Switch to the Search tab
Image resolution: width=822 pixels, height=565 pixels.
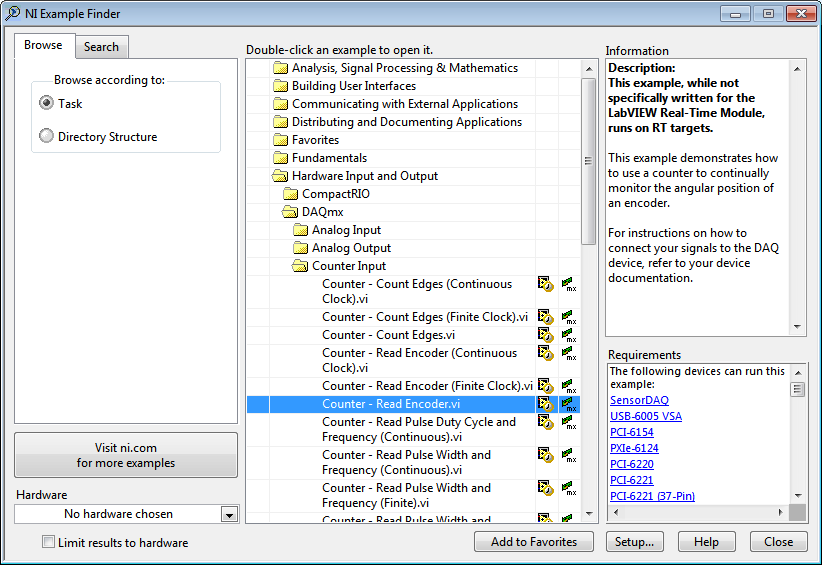[101, 47]
